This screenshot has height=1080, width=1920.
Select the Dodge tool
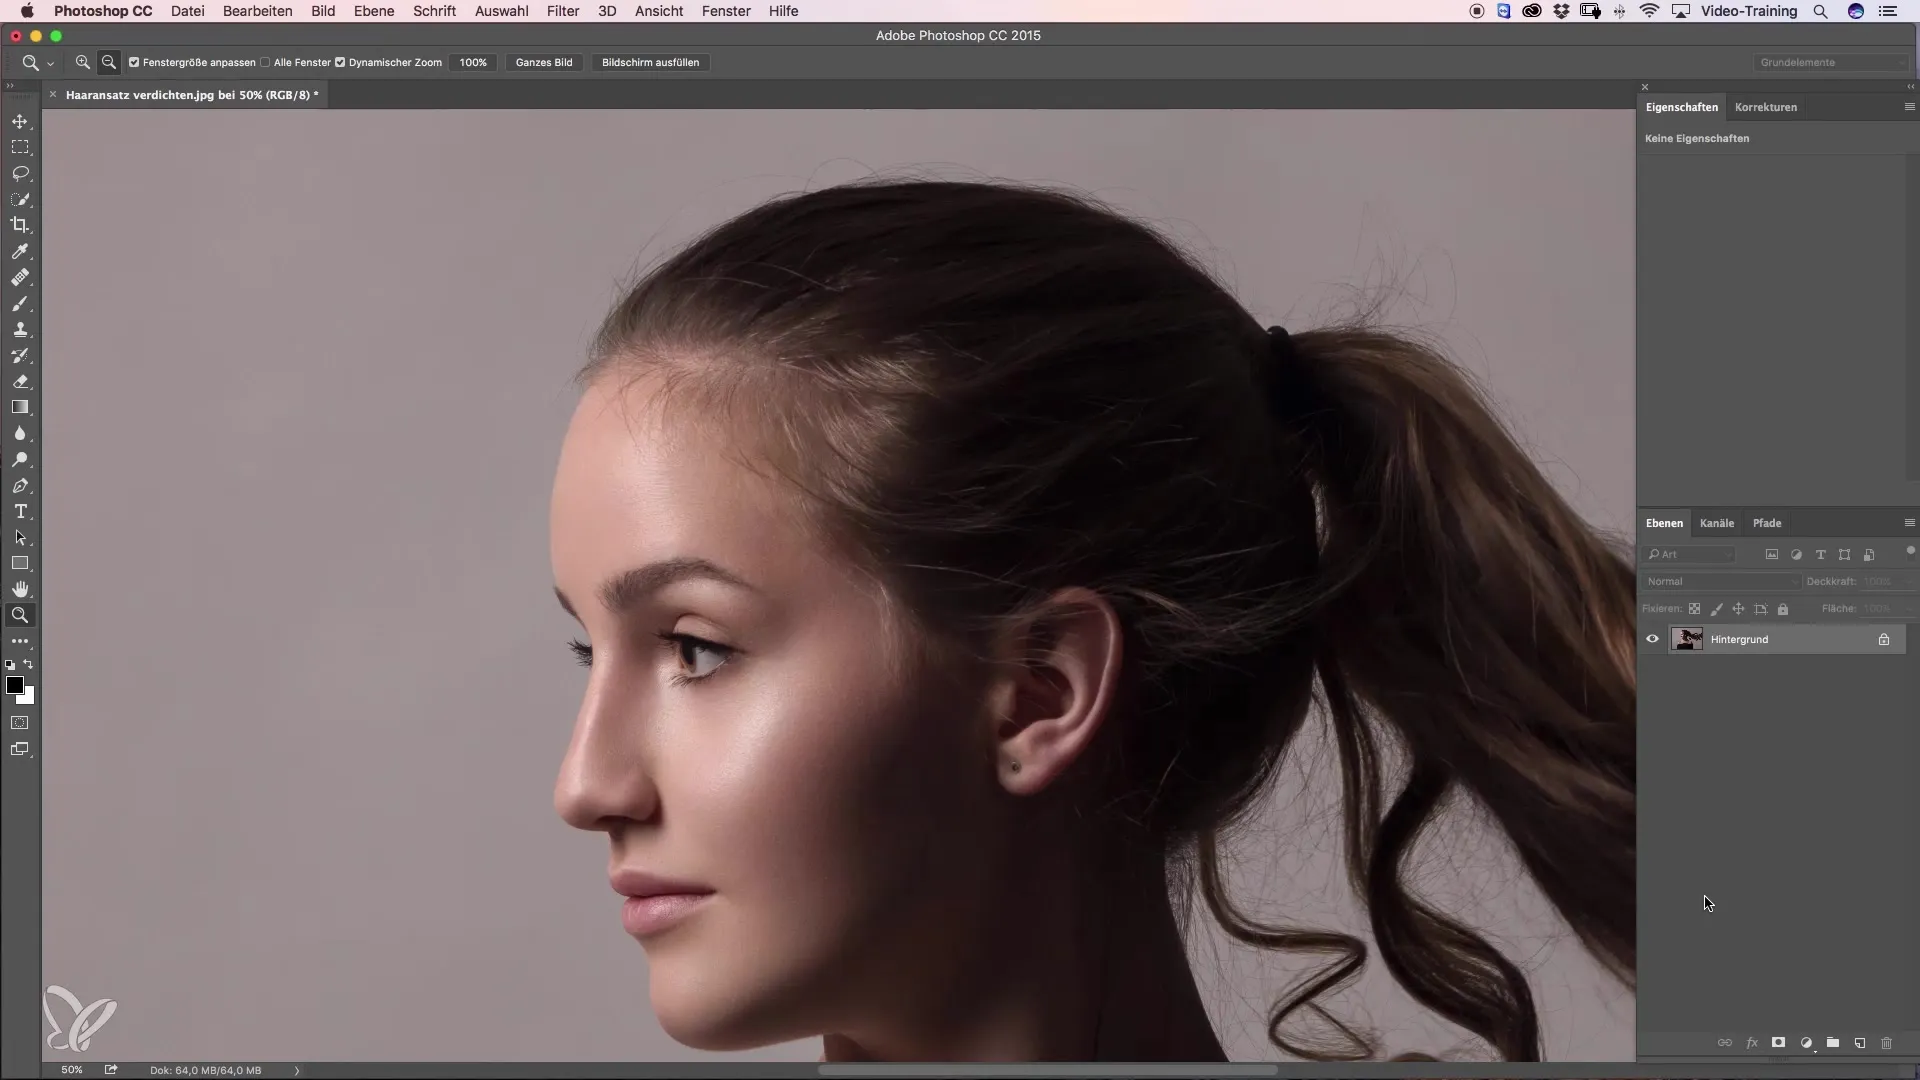[x=20, y=459]
